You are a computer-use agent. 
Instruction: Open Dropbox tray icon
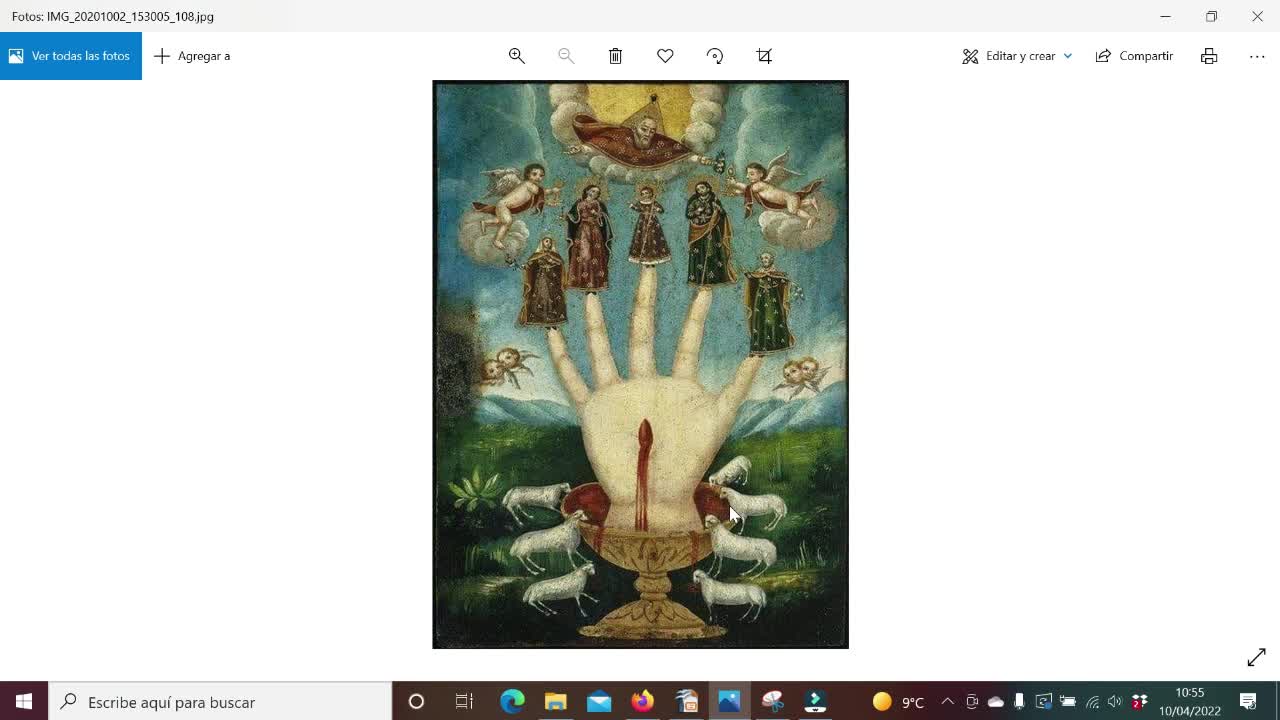click(1139, 702)
